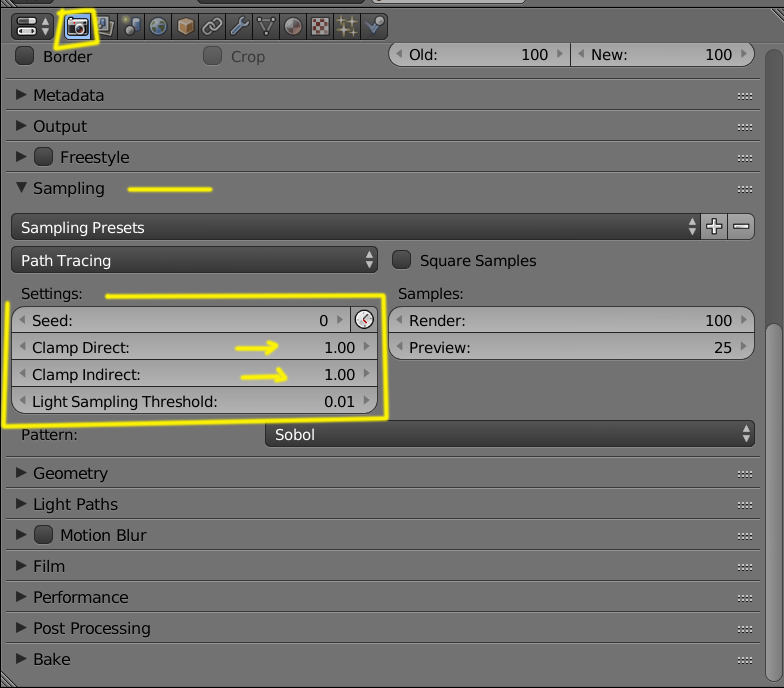This screenshot has width=784, height=688.
Task: Click the Preview samples field
Action: 571,346
